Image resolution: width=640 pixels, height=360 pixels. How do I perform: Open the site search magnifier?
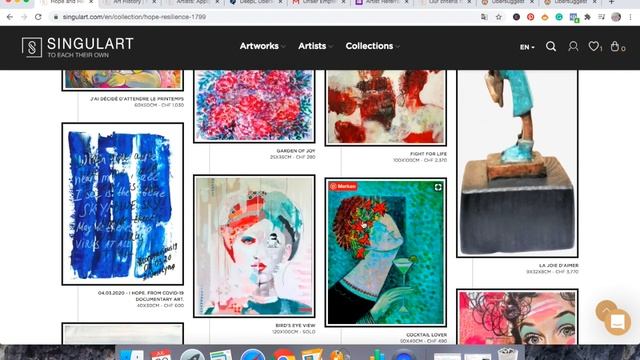(551, 47)
